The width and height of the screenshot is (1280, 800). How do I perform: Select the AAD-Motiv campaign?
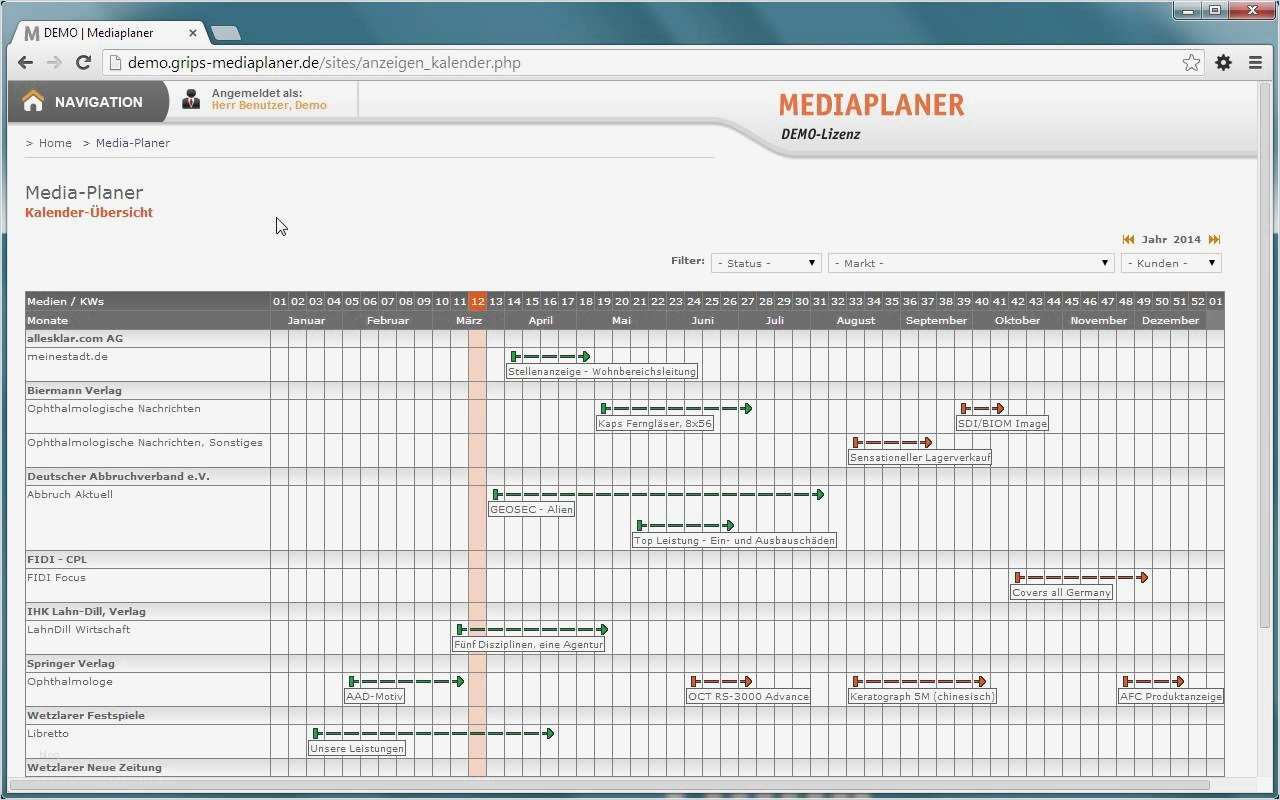[x=375, y=696]
